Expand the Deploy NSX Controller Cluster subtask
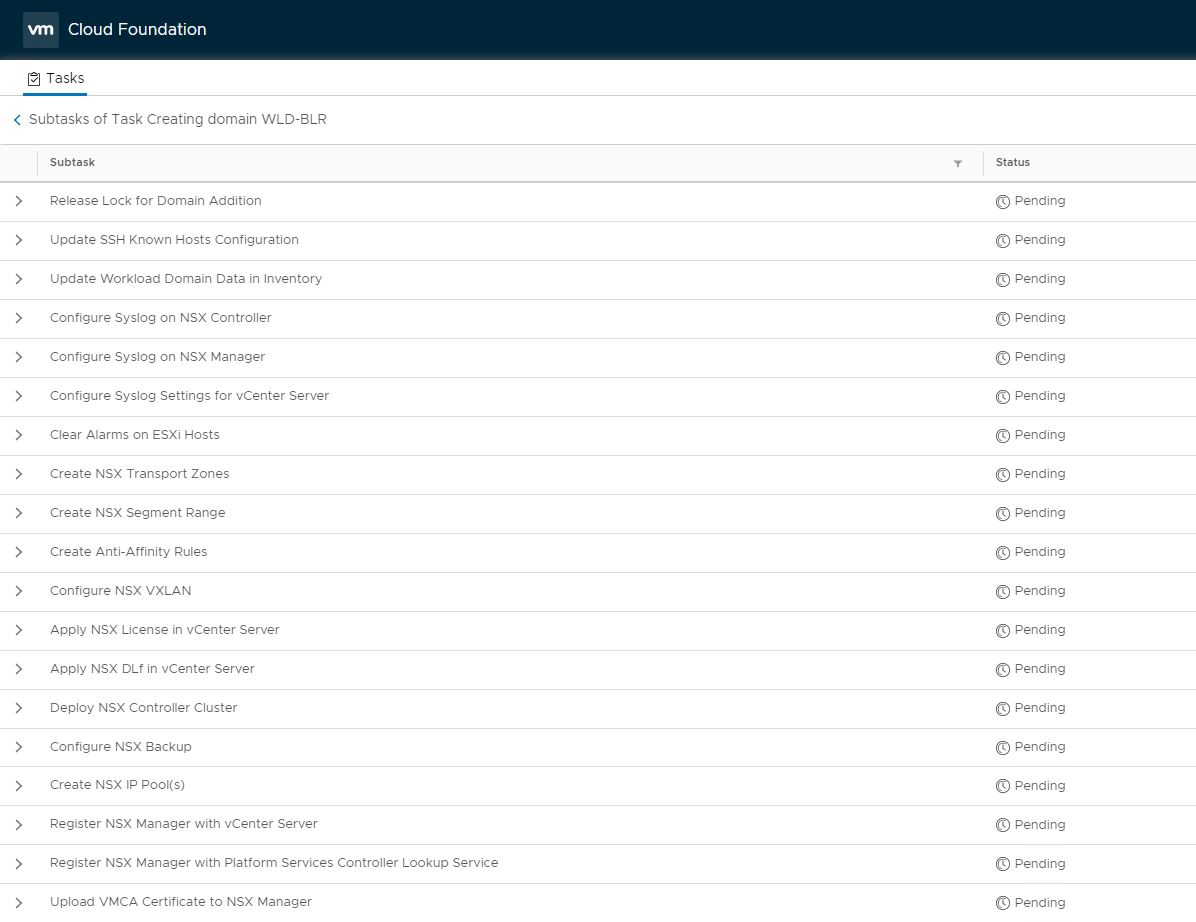 point(19,708)
